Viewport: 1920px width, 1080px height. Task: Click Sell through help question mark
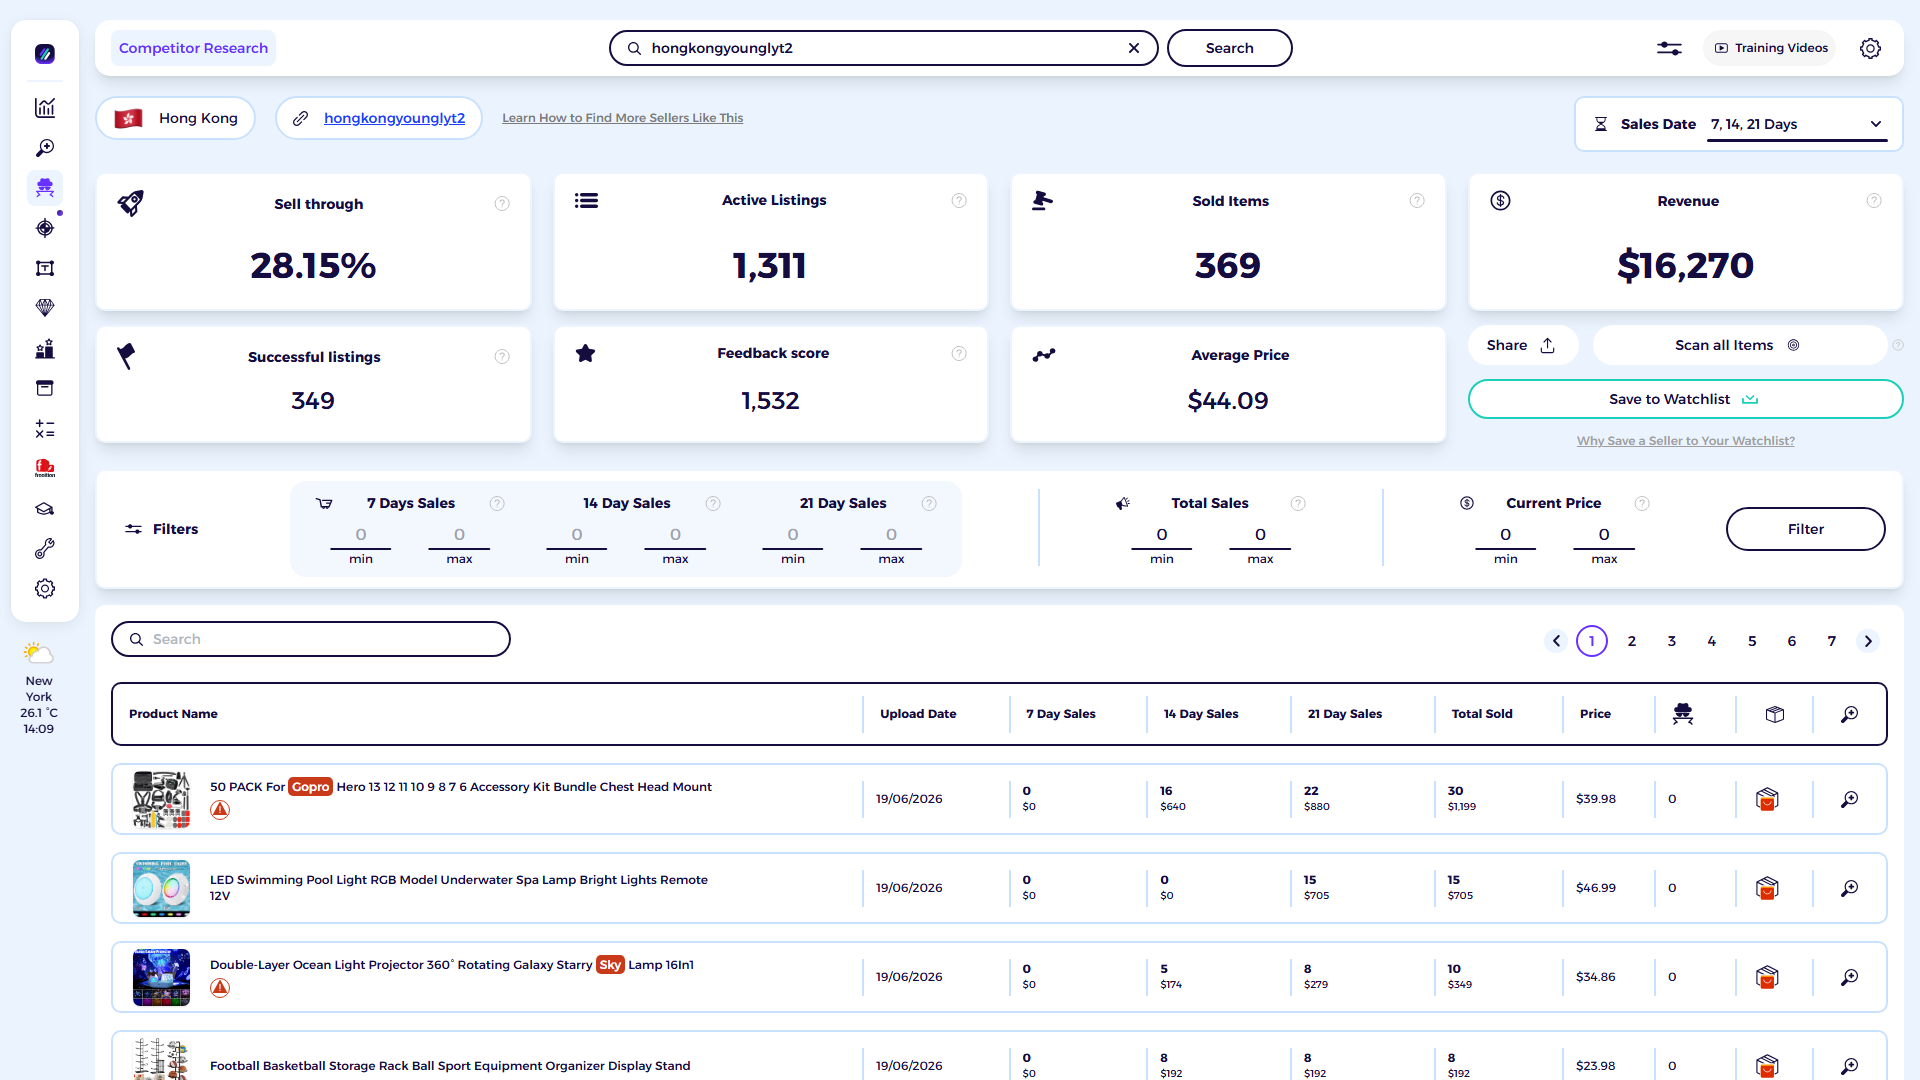pyautogui.click(x=502, y=204)
